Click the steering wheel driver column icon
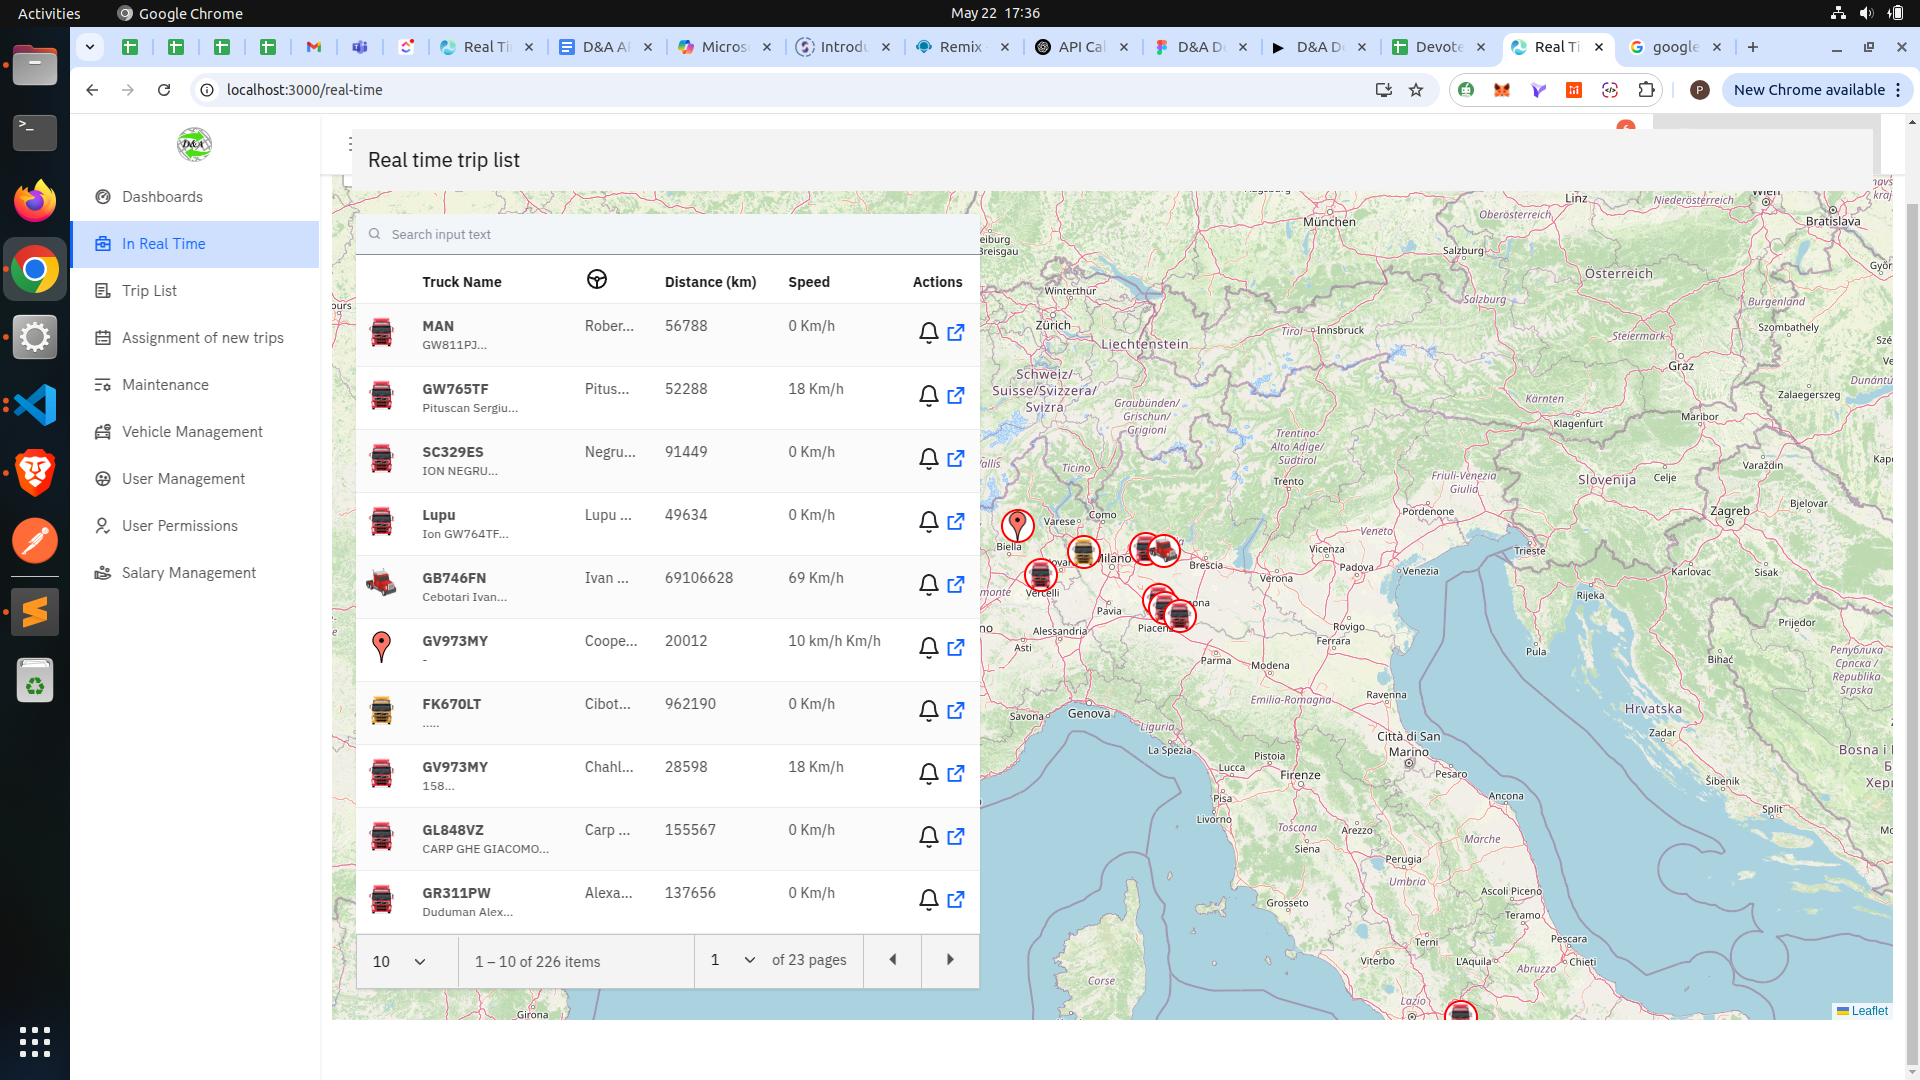Screen dimensions: 1920x1080 (597, 280)
